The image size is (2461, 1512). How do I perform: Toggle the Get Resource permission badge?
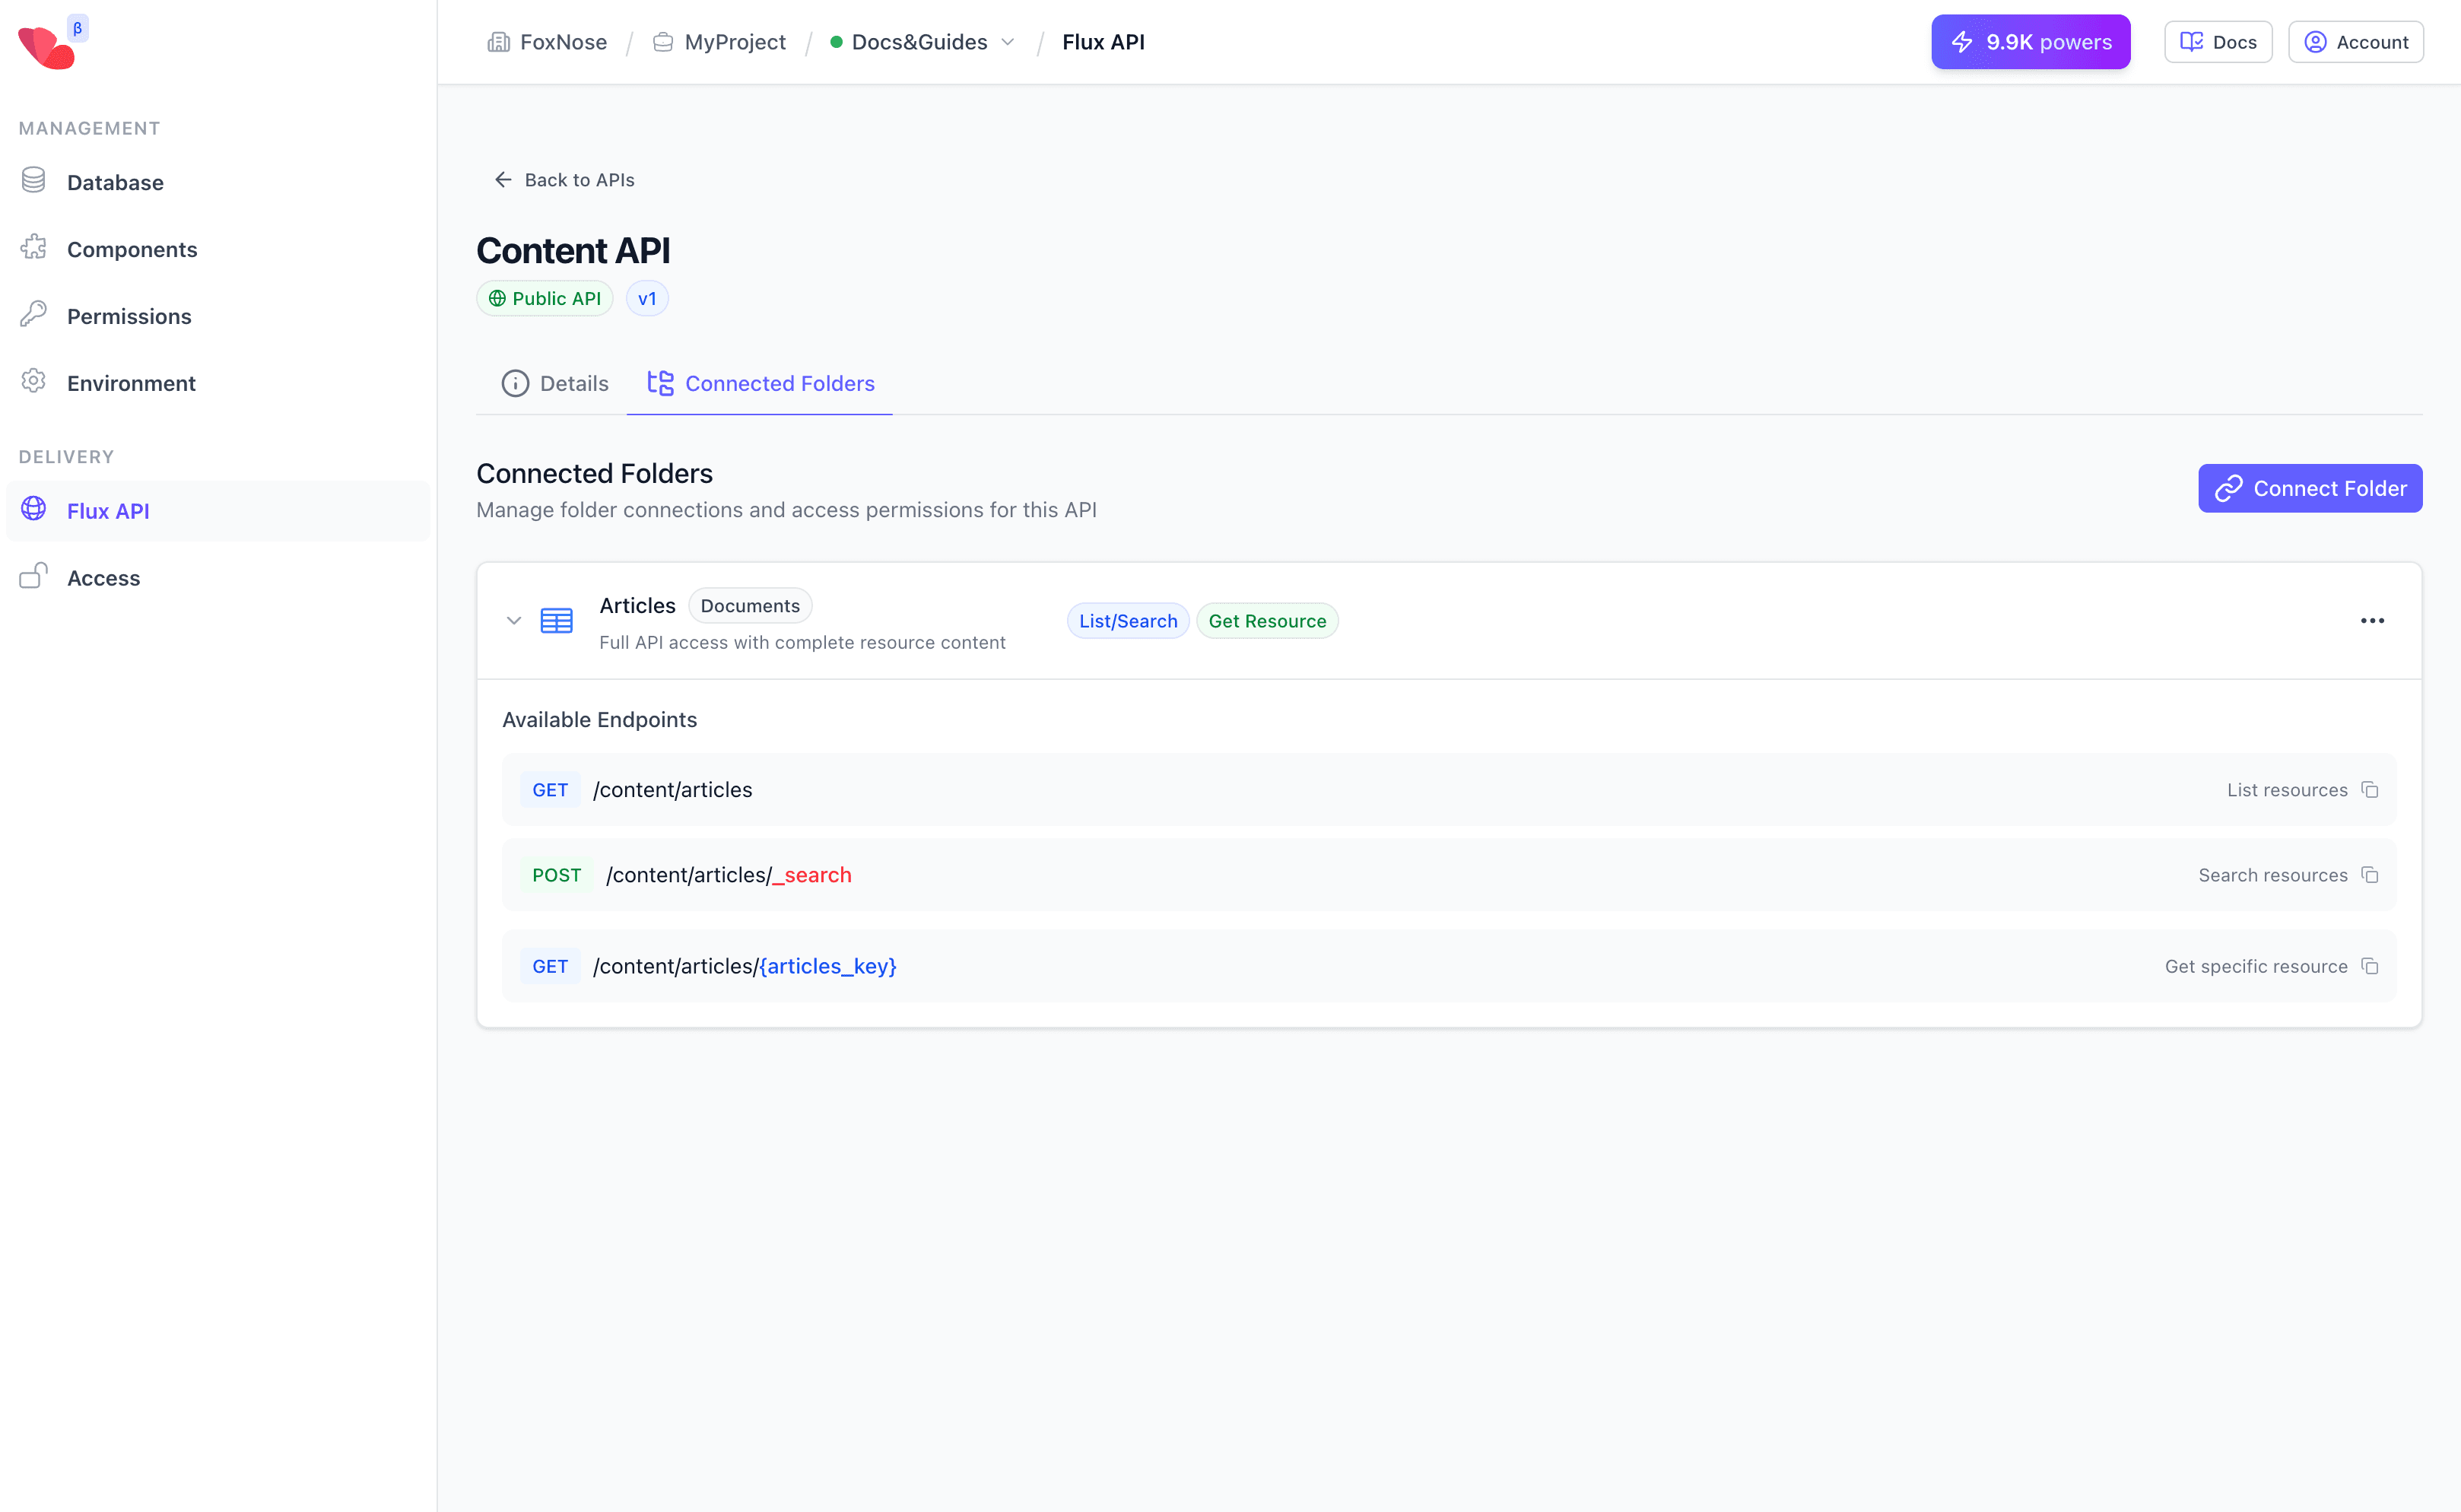click(1267, 620)
